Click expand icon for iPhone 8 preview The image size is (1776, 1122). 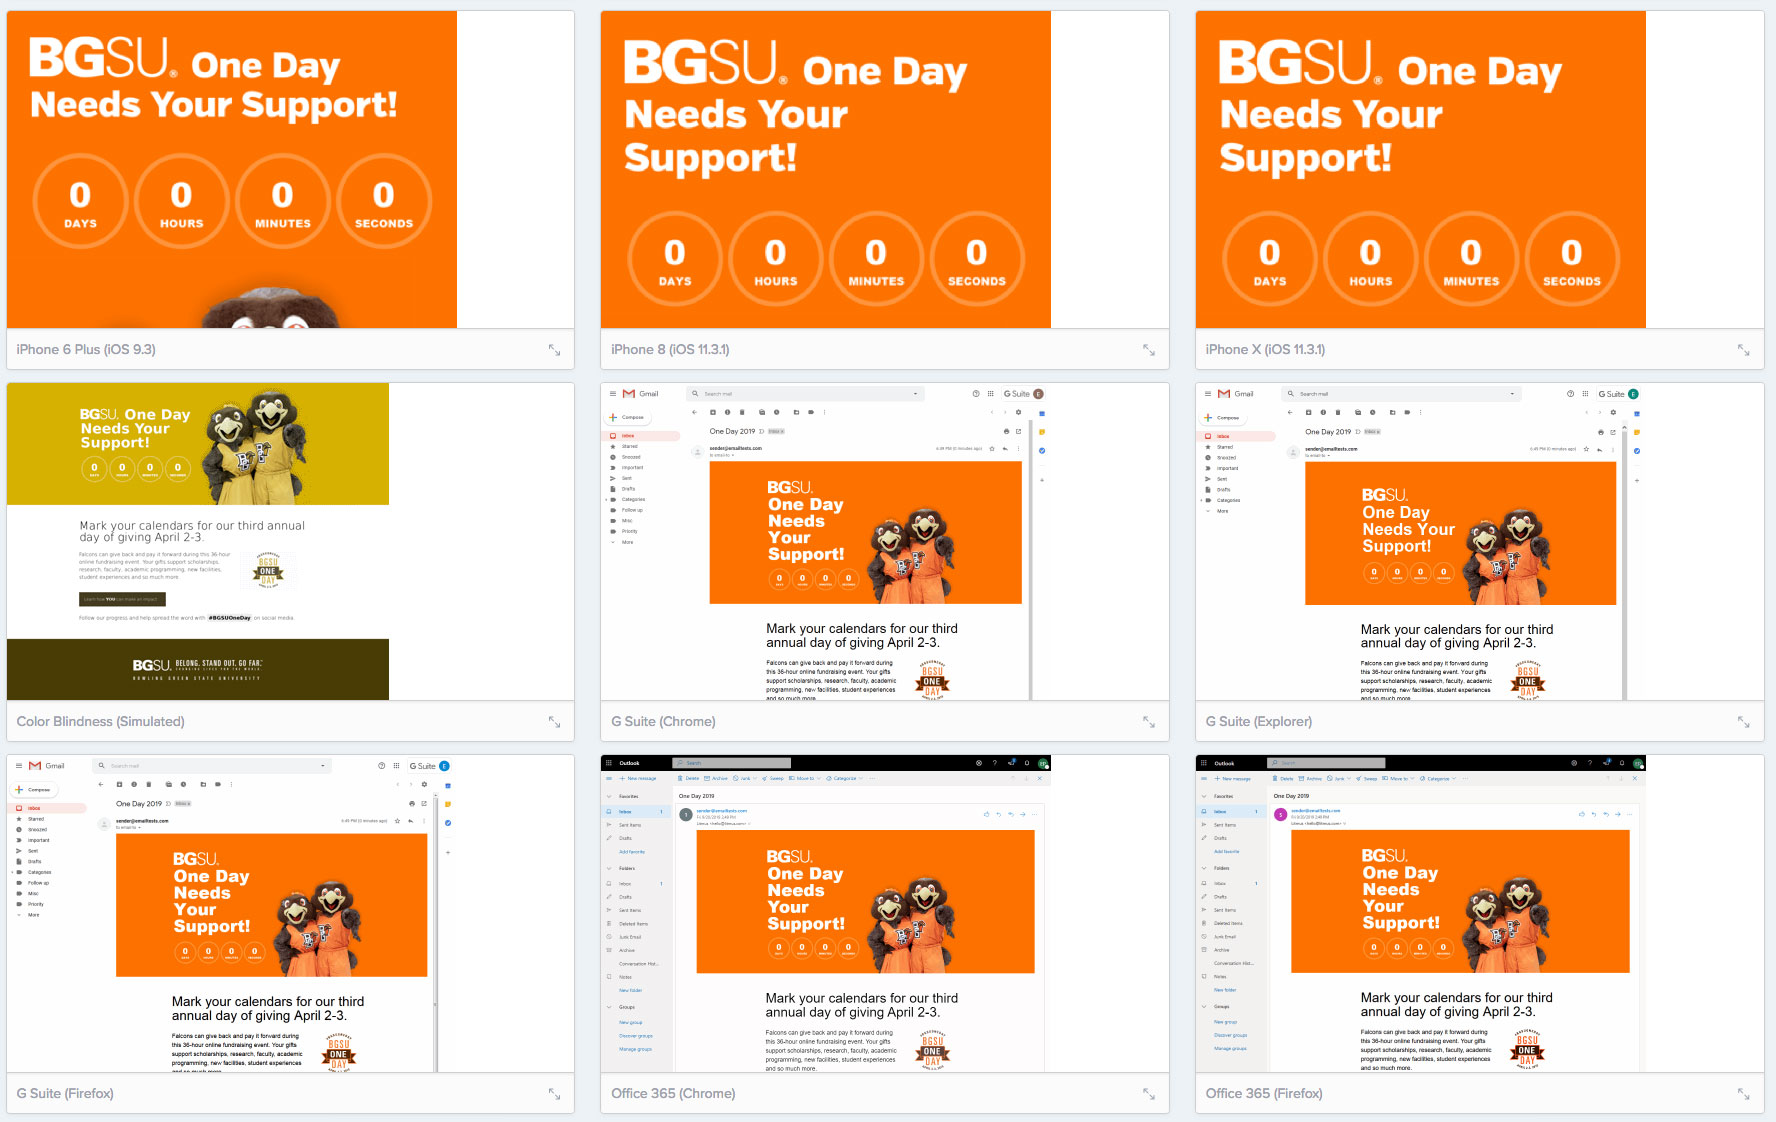coord(1148,350)
